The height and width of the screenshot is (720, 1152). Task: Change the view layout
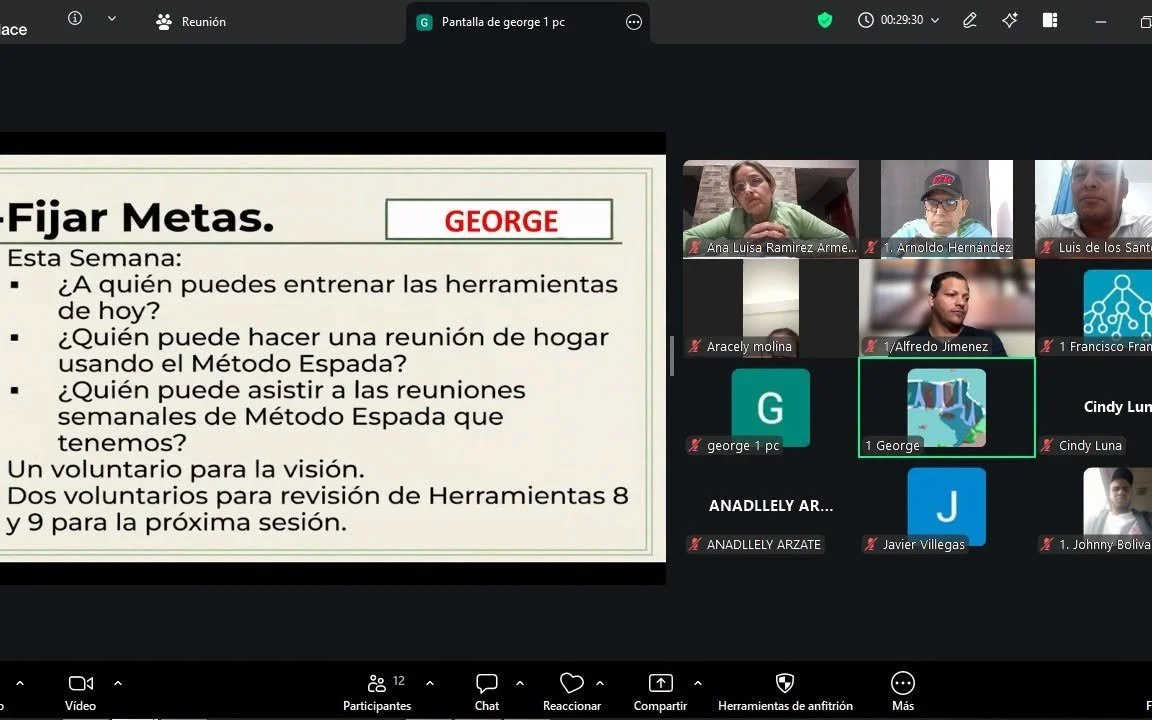tap(1050, 21)
